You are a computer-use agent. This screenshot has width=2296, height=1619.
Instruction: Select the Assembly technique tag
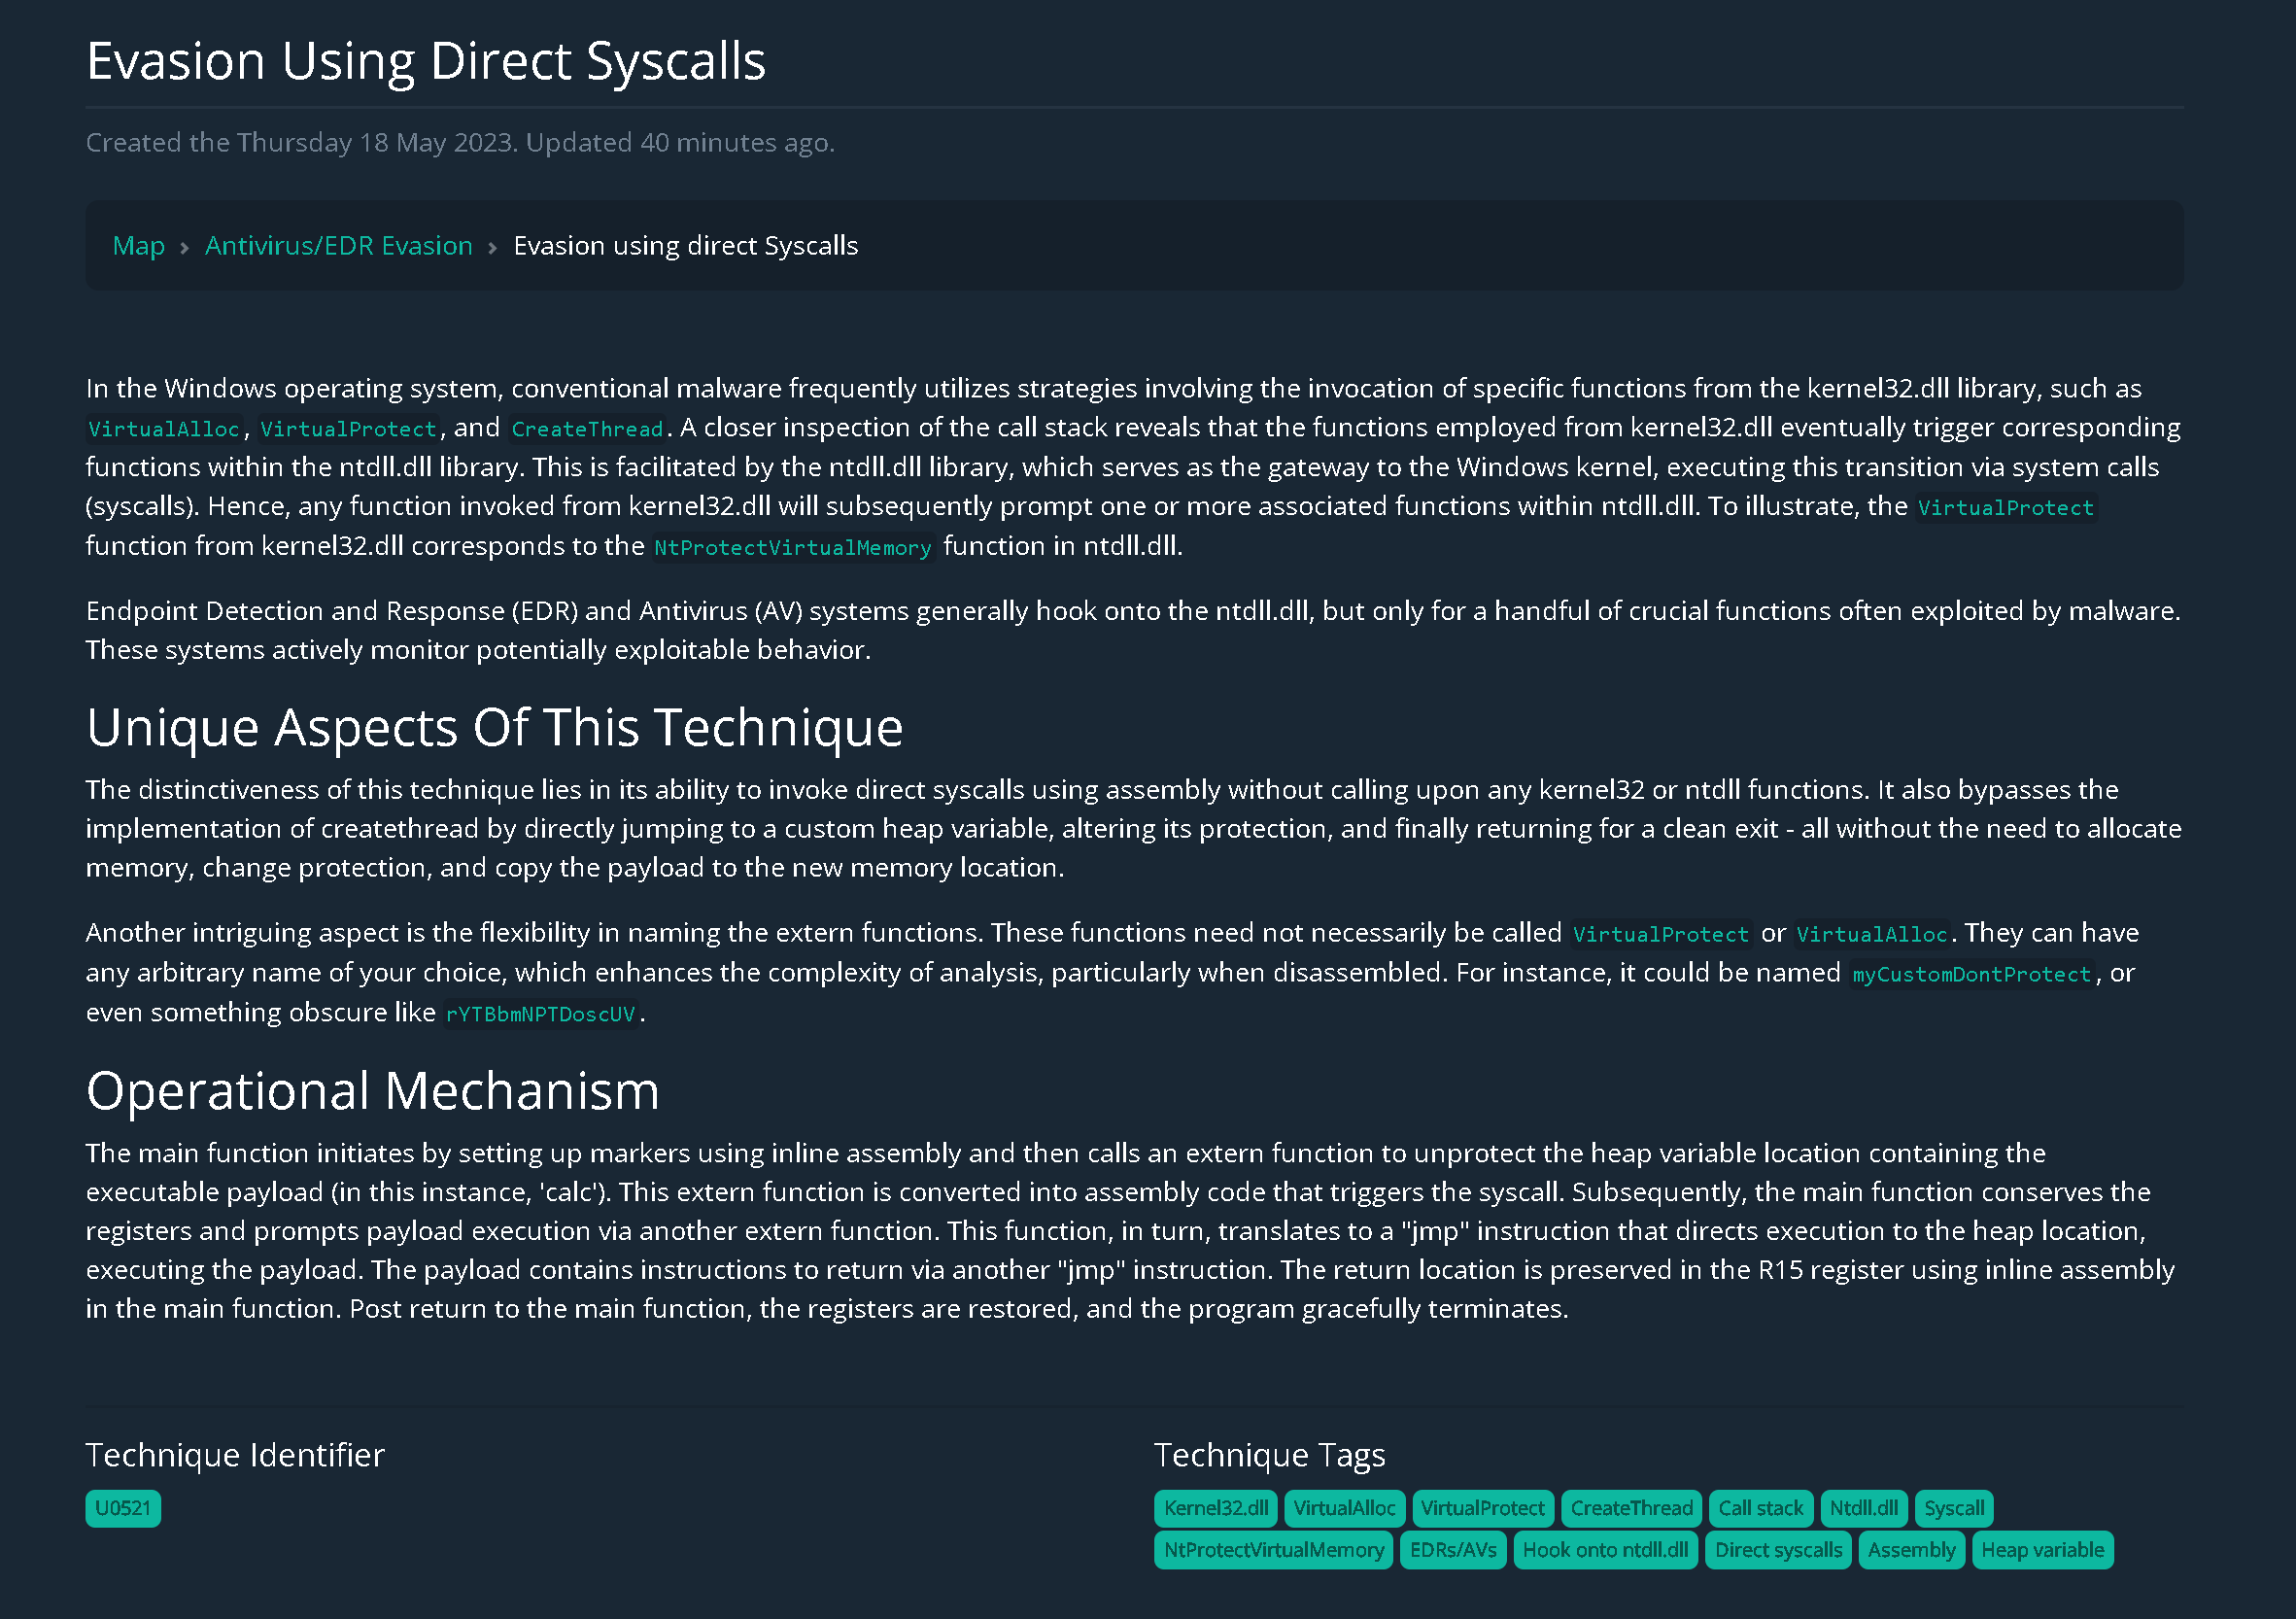1911,1549
